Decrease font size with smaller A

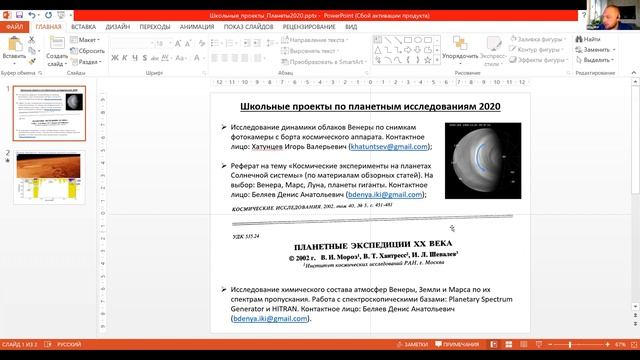[188, 44]
